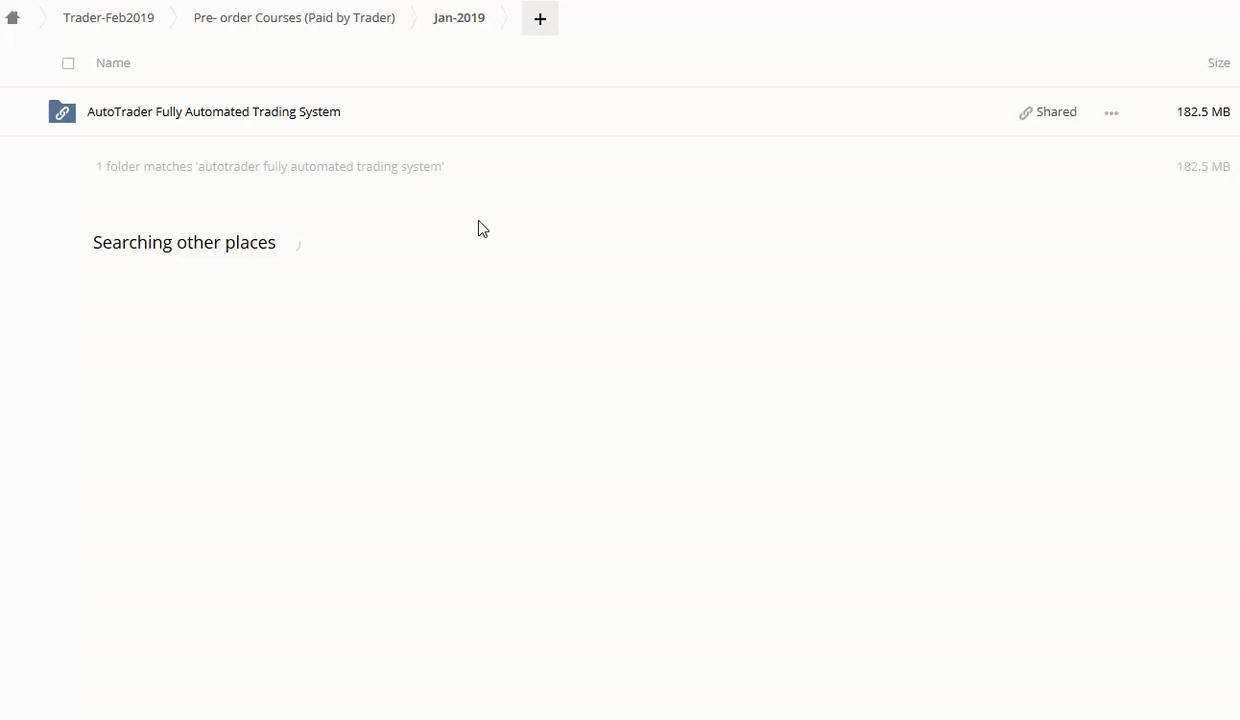Click the total size in the summary row
Image resolution: width=1240 pixels, height=720 pixels.
pos(1203,167)
